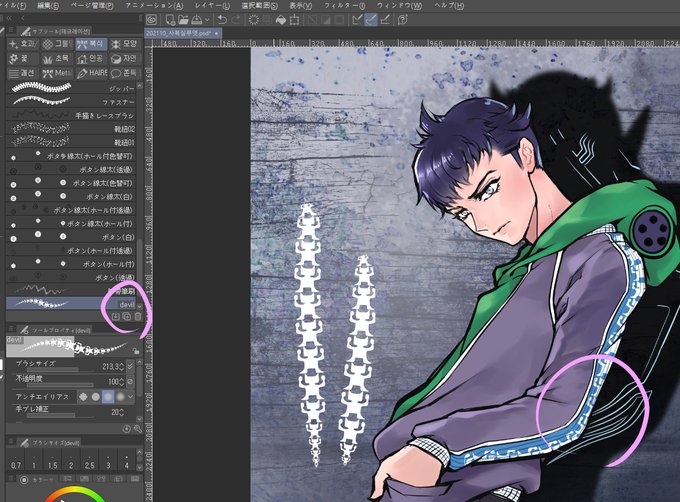
Task: Open the フィルター(I) menu
Action: [x=344, y=6]
